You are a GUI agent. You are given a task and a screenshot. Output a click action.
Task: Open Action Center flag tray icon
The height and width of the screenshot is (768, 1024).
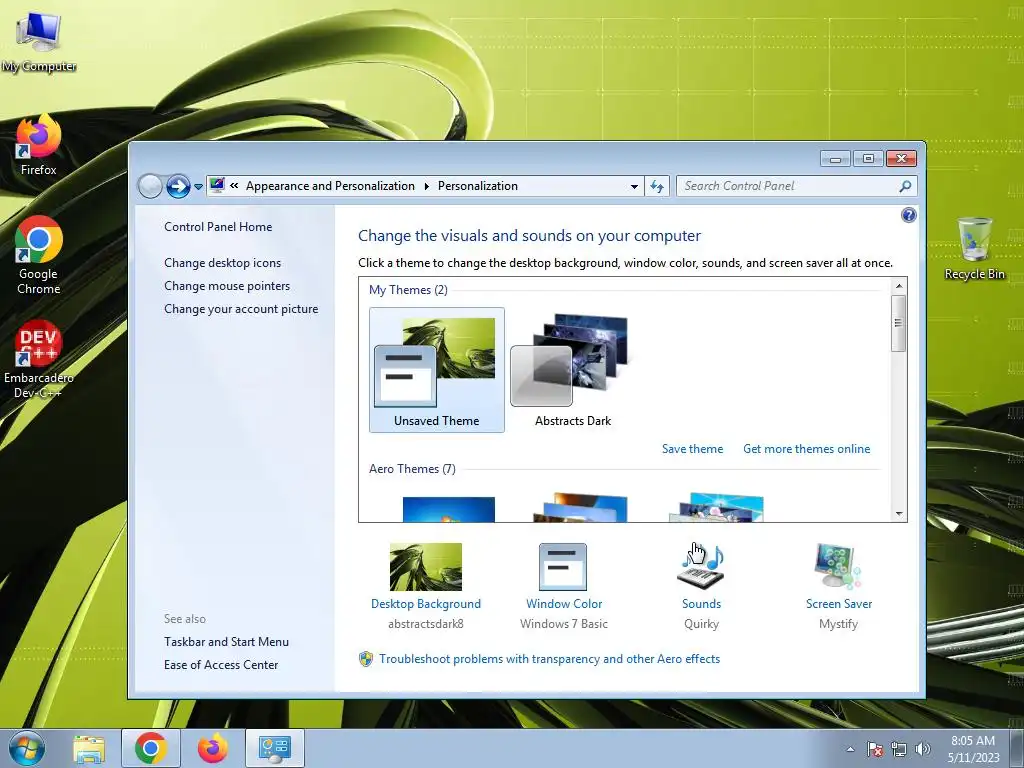coord(874,749)
